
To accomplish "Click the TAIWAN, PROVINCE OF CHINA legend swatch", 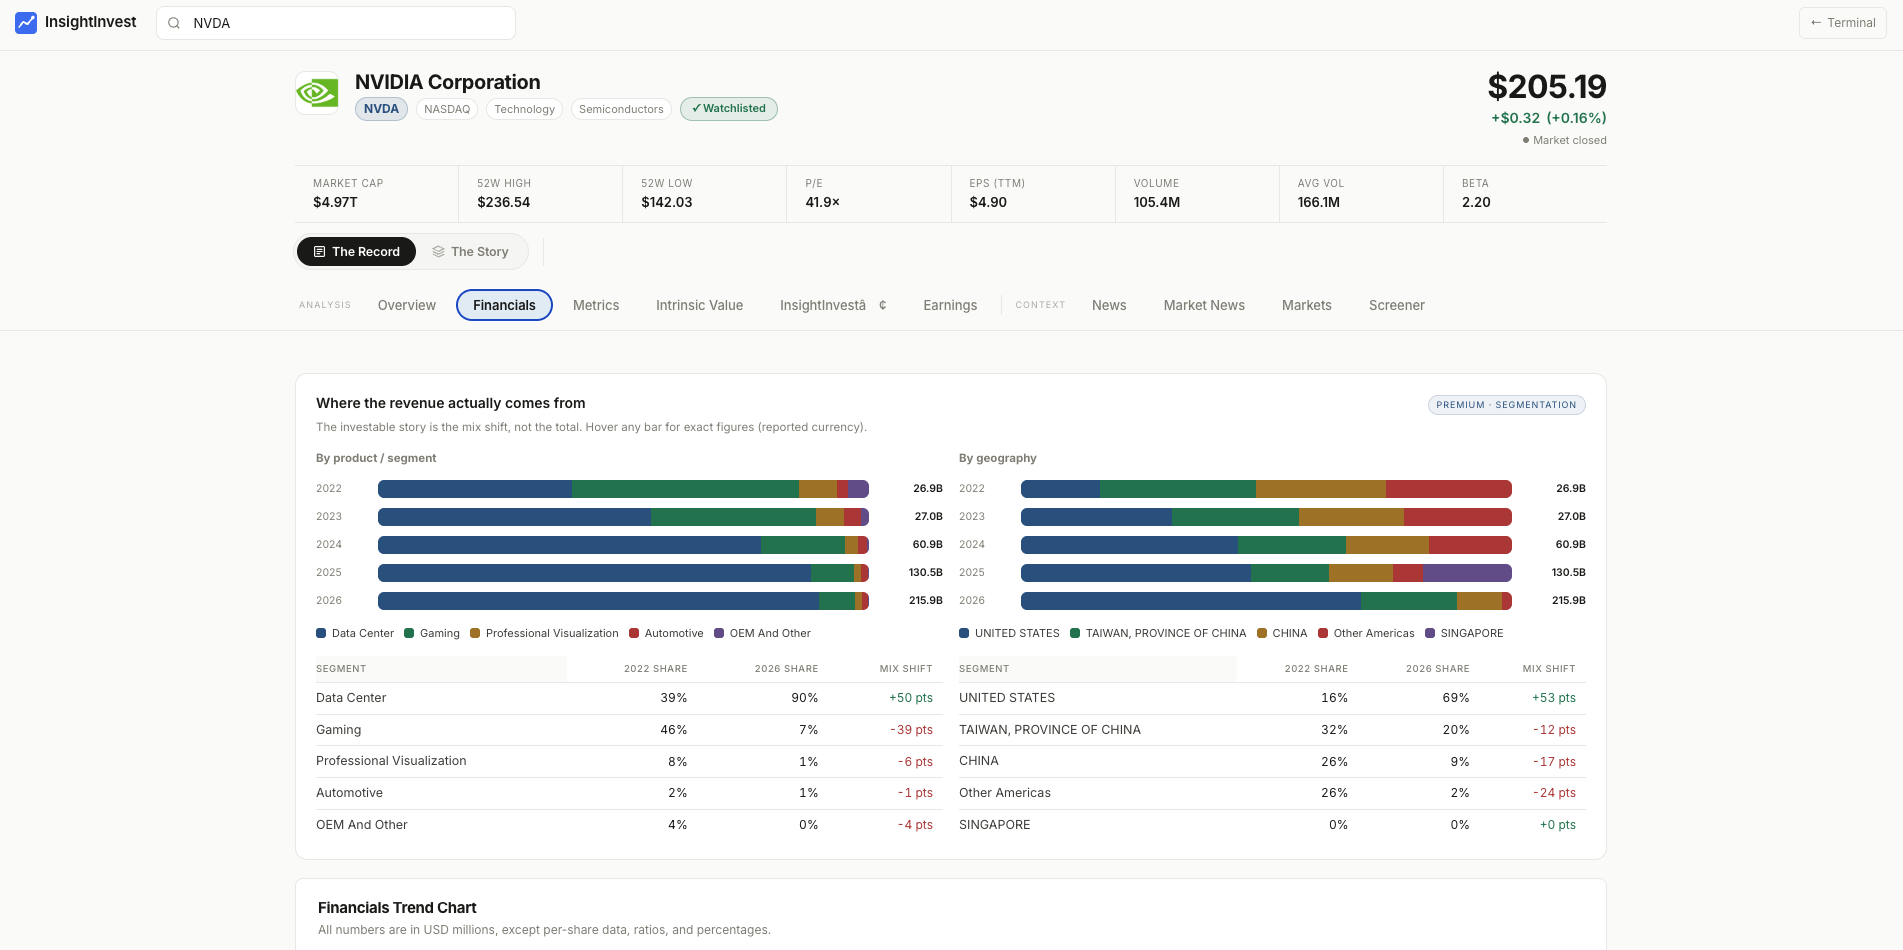I will [1075, 633].
